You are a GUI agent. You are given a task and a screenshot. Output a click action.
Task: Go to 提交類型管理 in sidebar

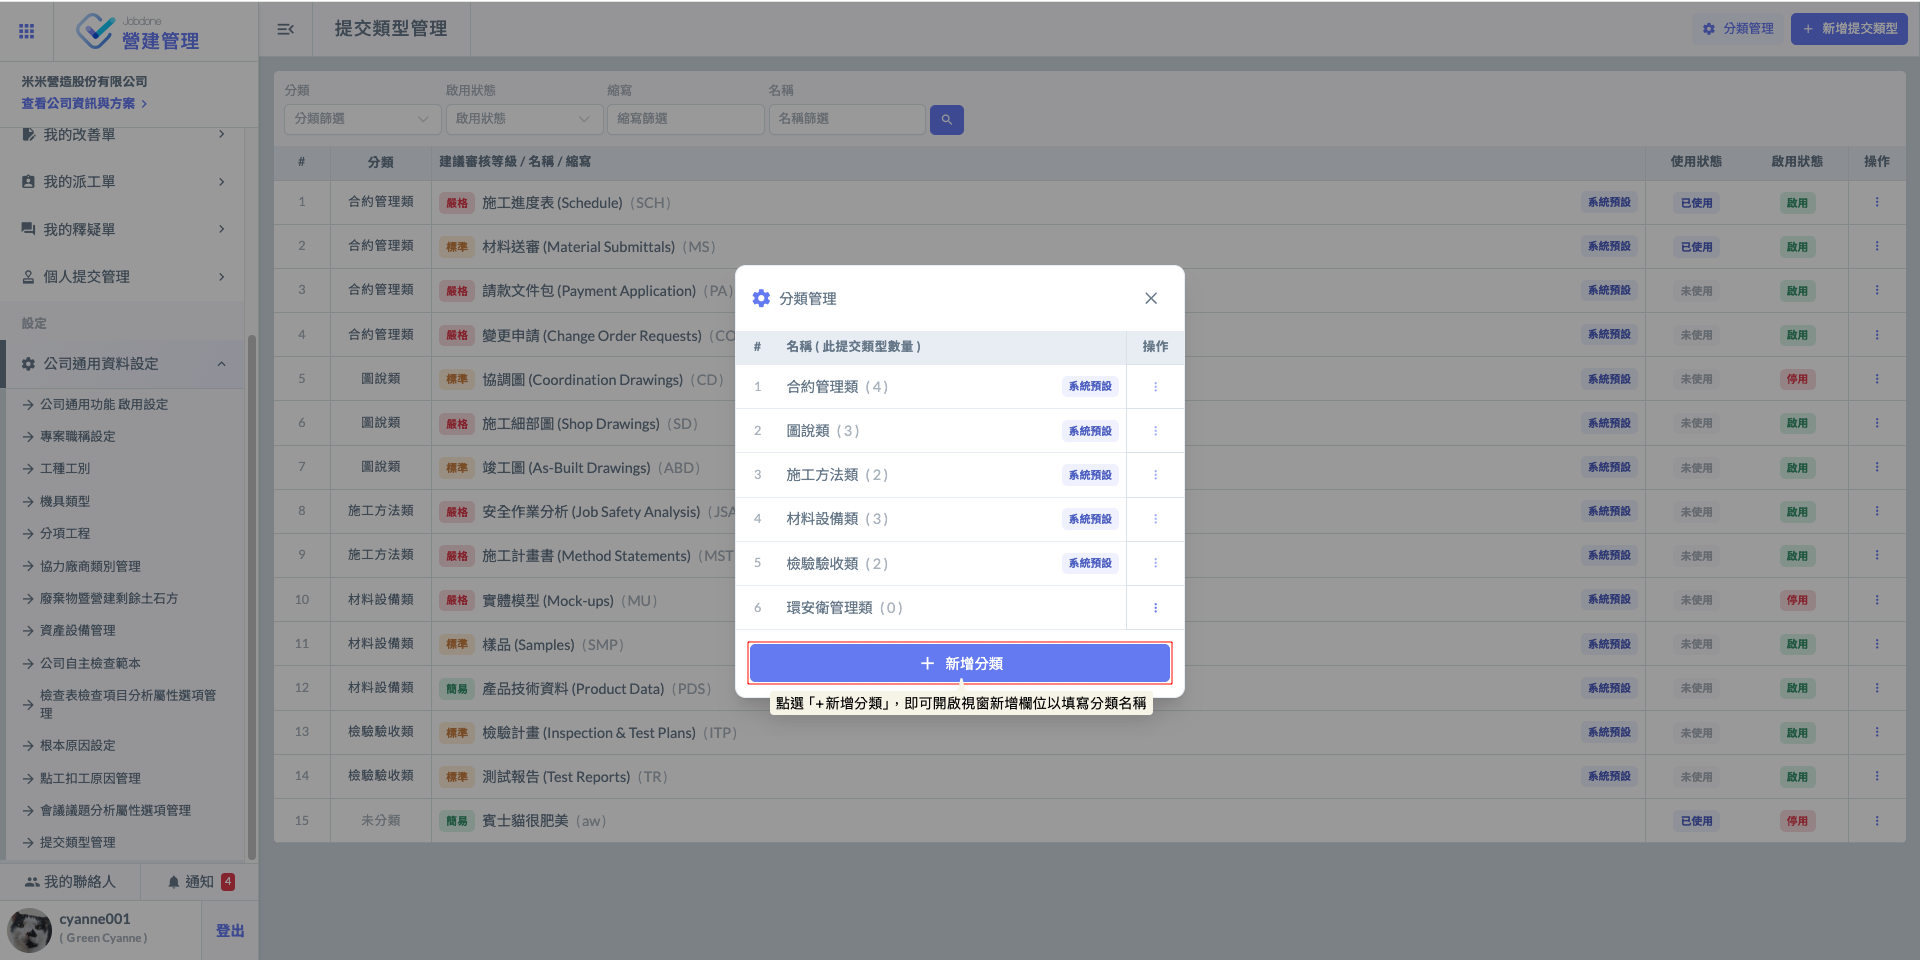(x=77, y=842)
